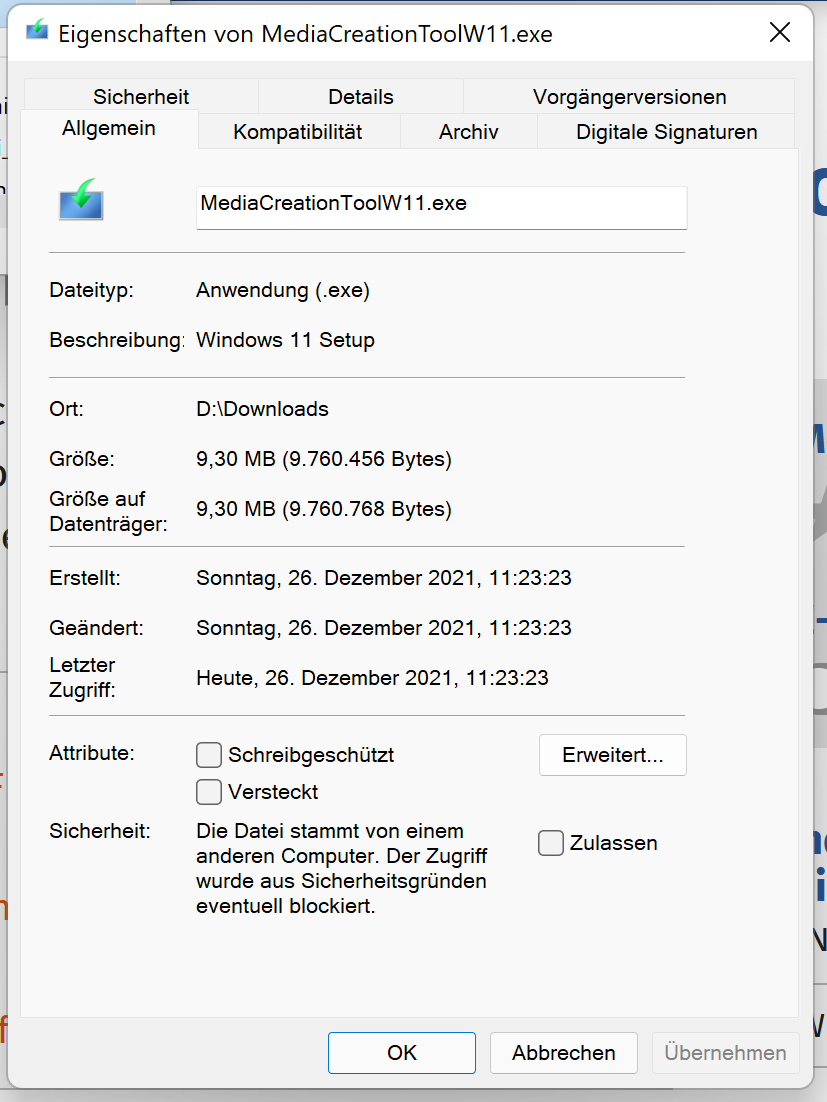Click the Übernehmen button
Viewport: 827px width, 1102px height.
pos(725,1052)
